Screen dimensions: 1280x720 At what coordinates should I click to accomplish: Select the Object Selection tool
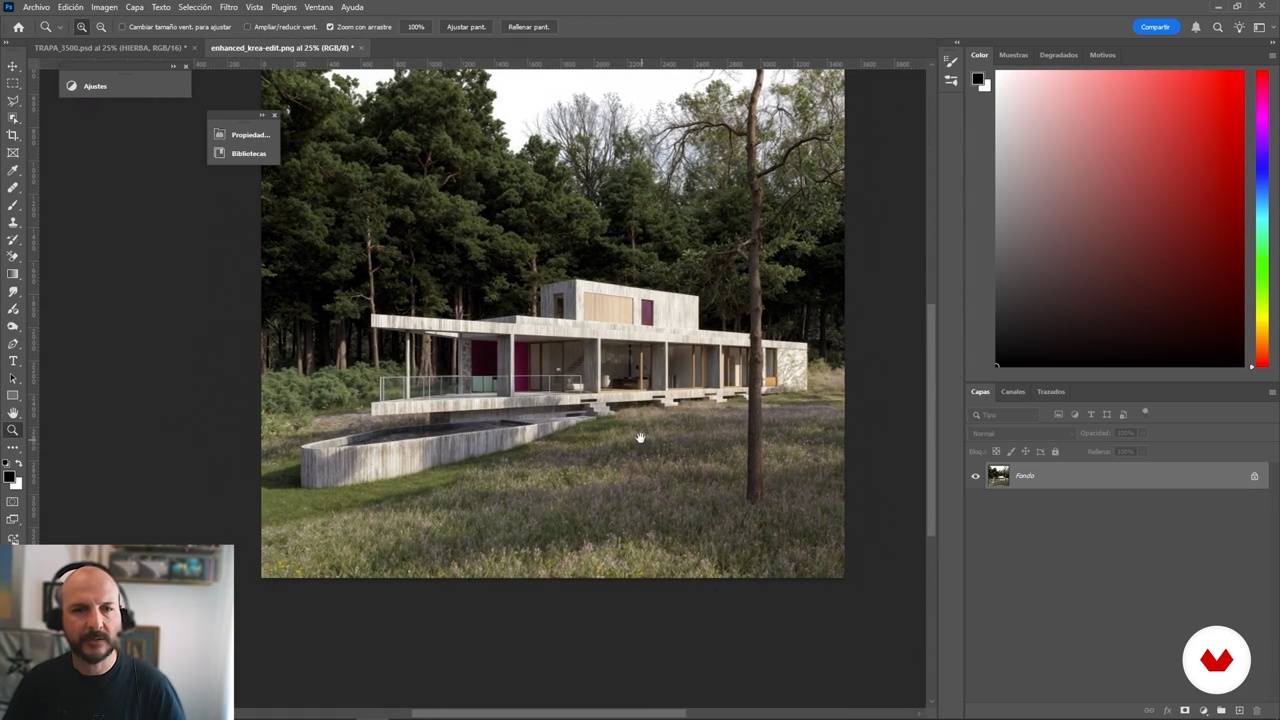(x=13, y=118)
